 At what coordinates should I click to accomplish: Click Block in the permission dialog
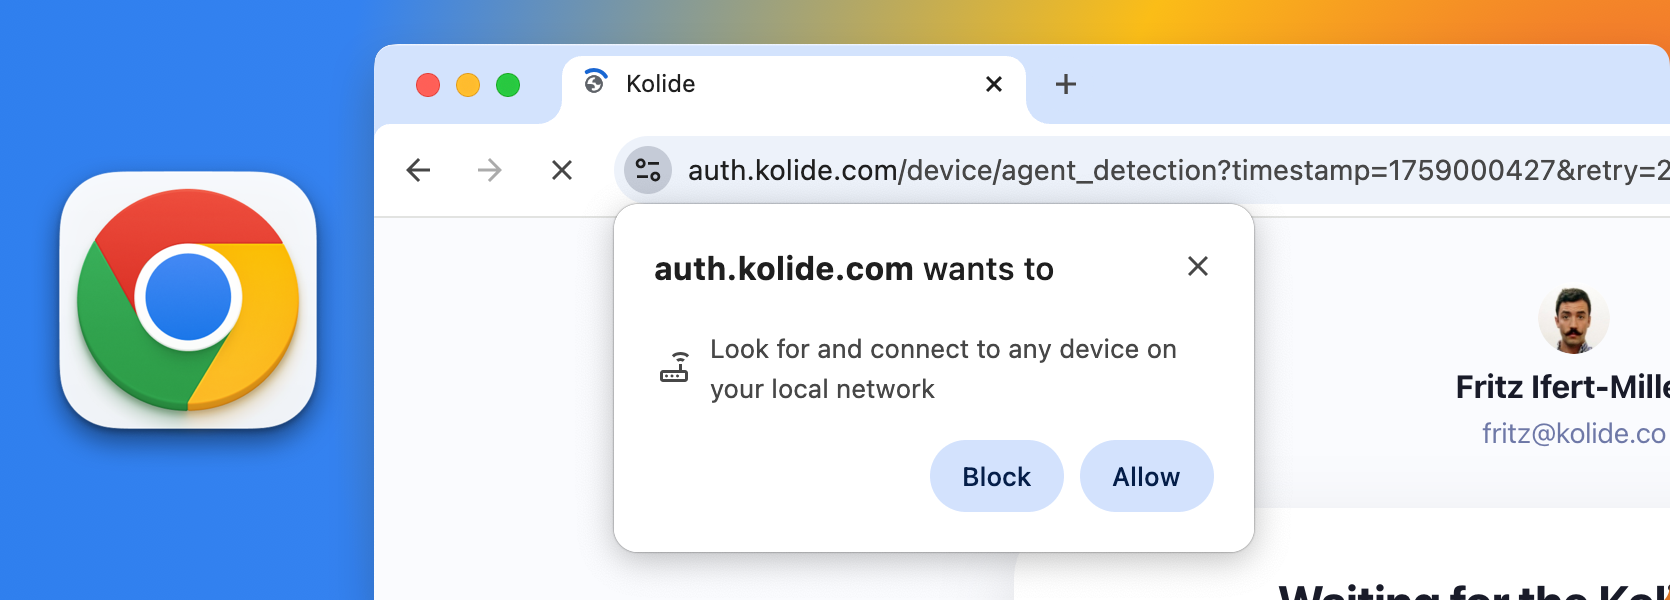click(x=996, y=476)
